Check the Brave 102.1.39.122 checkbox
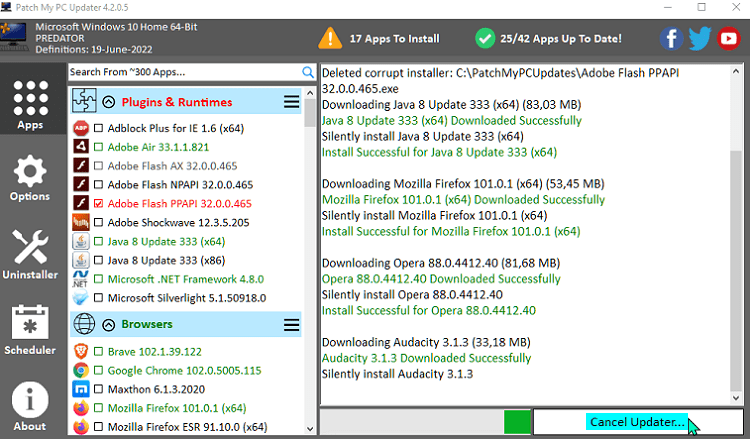This screenshot has height=439, width=750. tap(99, 351)
